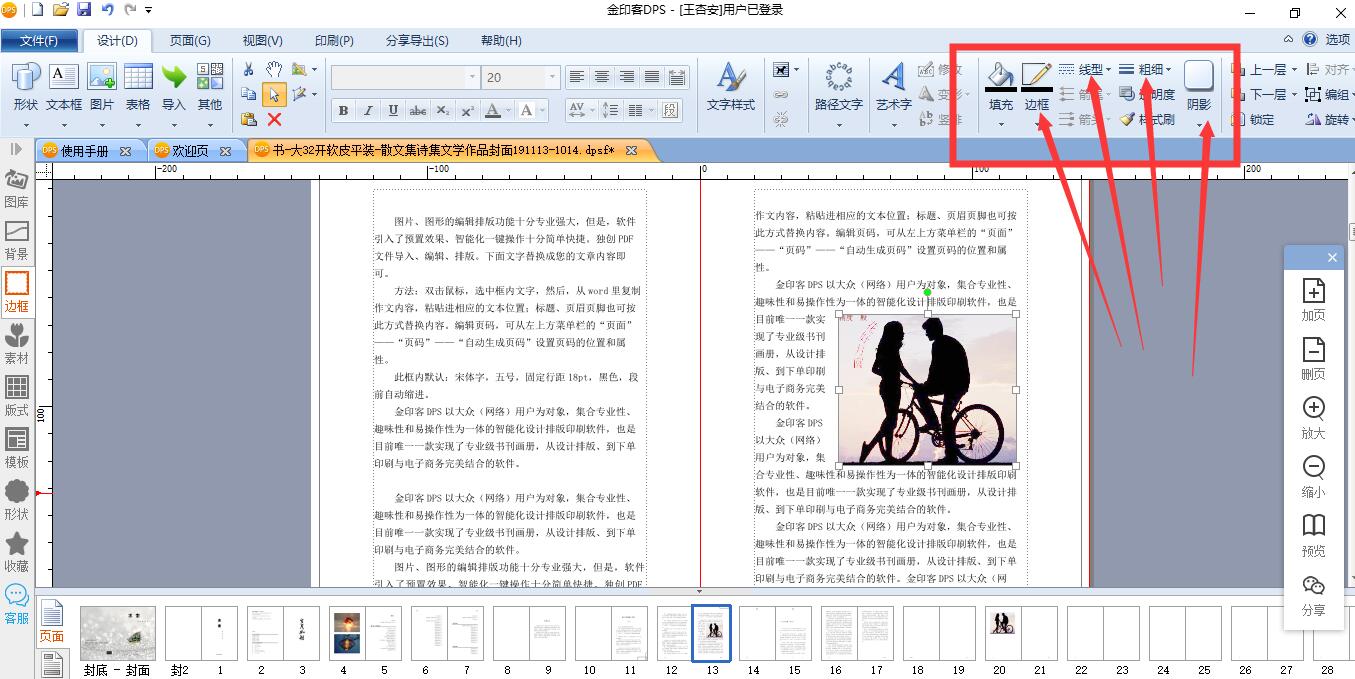Open the 收藏 favorites panel
The image size is (1355, 679).
(16, 552)
